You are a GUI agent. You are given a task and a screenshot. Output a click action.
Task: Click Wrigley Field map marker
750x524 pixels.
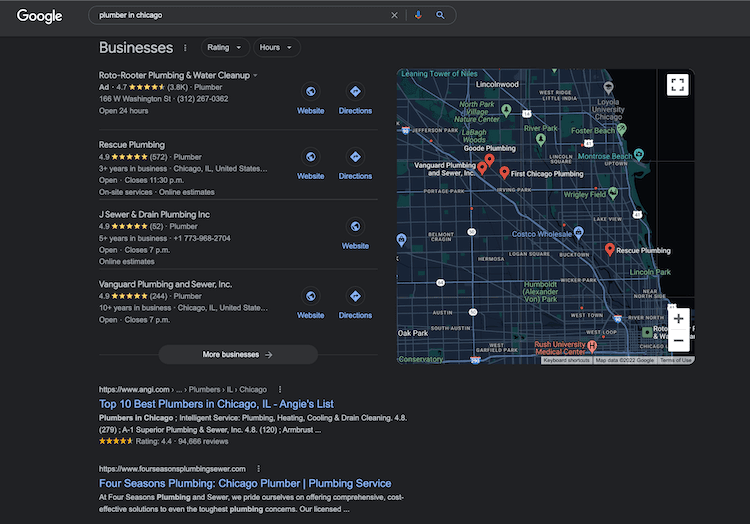pos(613,193)
